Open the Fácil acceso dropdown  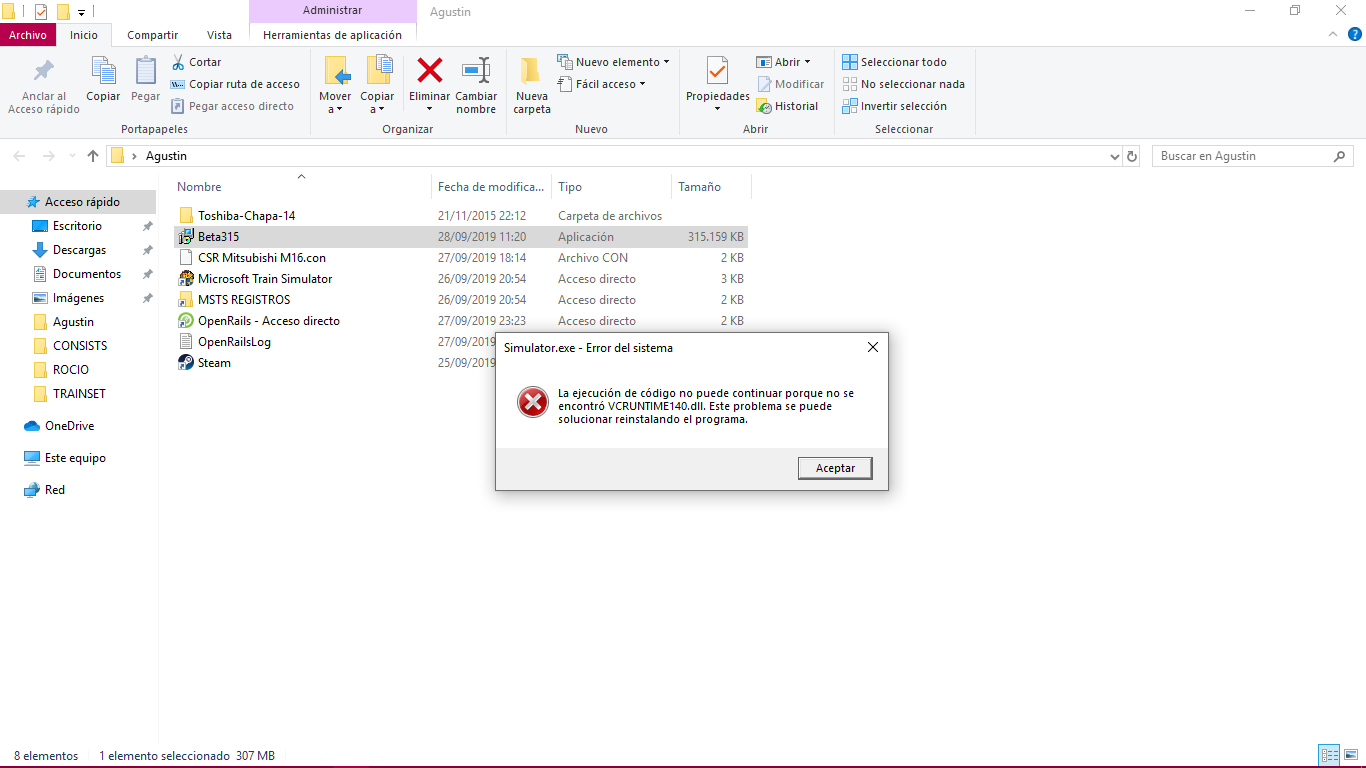coord(601,84)
